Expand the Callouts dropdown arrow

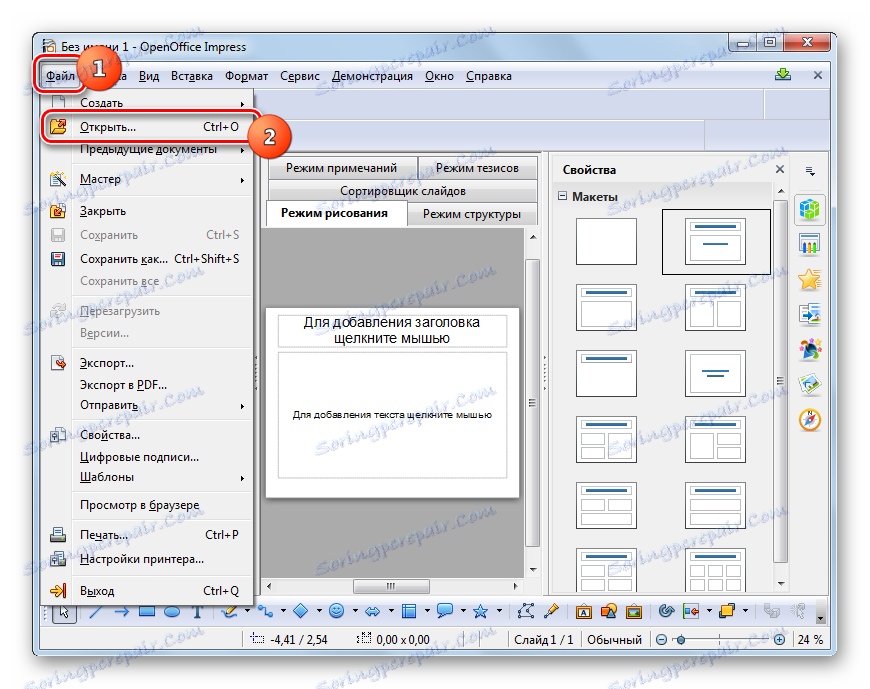[x=463, y=611]
